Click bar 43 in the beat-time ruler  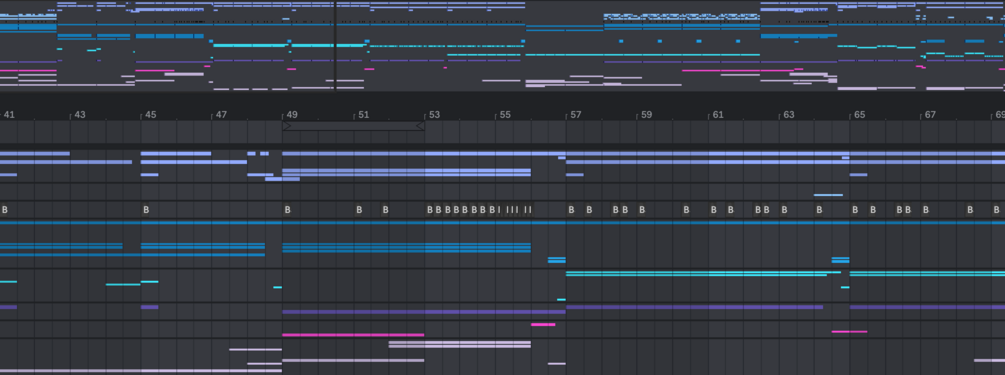79,115
